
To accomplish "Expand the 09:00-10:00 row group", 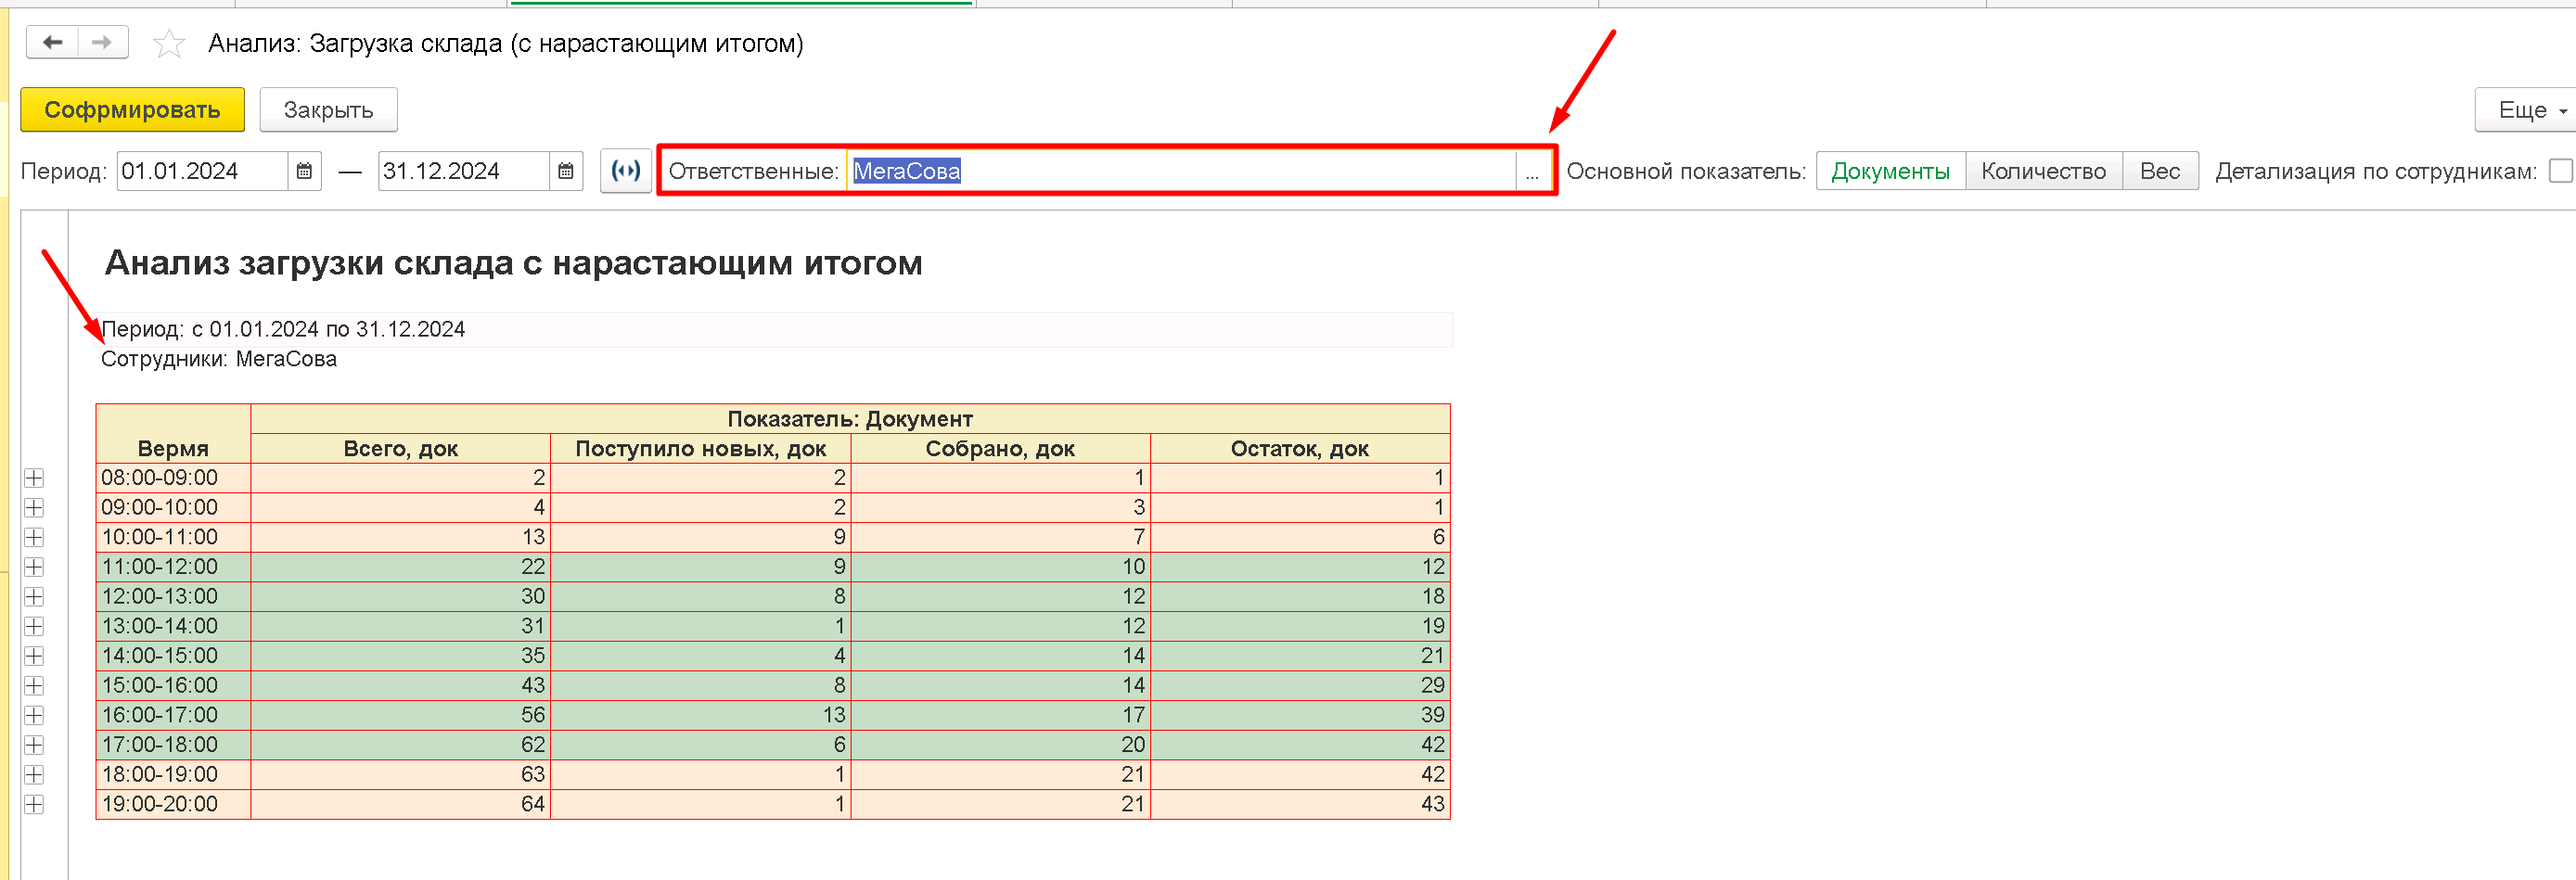I will (34, 507).
